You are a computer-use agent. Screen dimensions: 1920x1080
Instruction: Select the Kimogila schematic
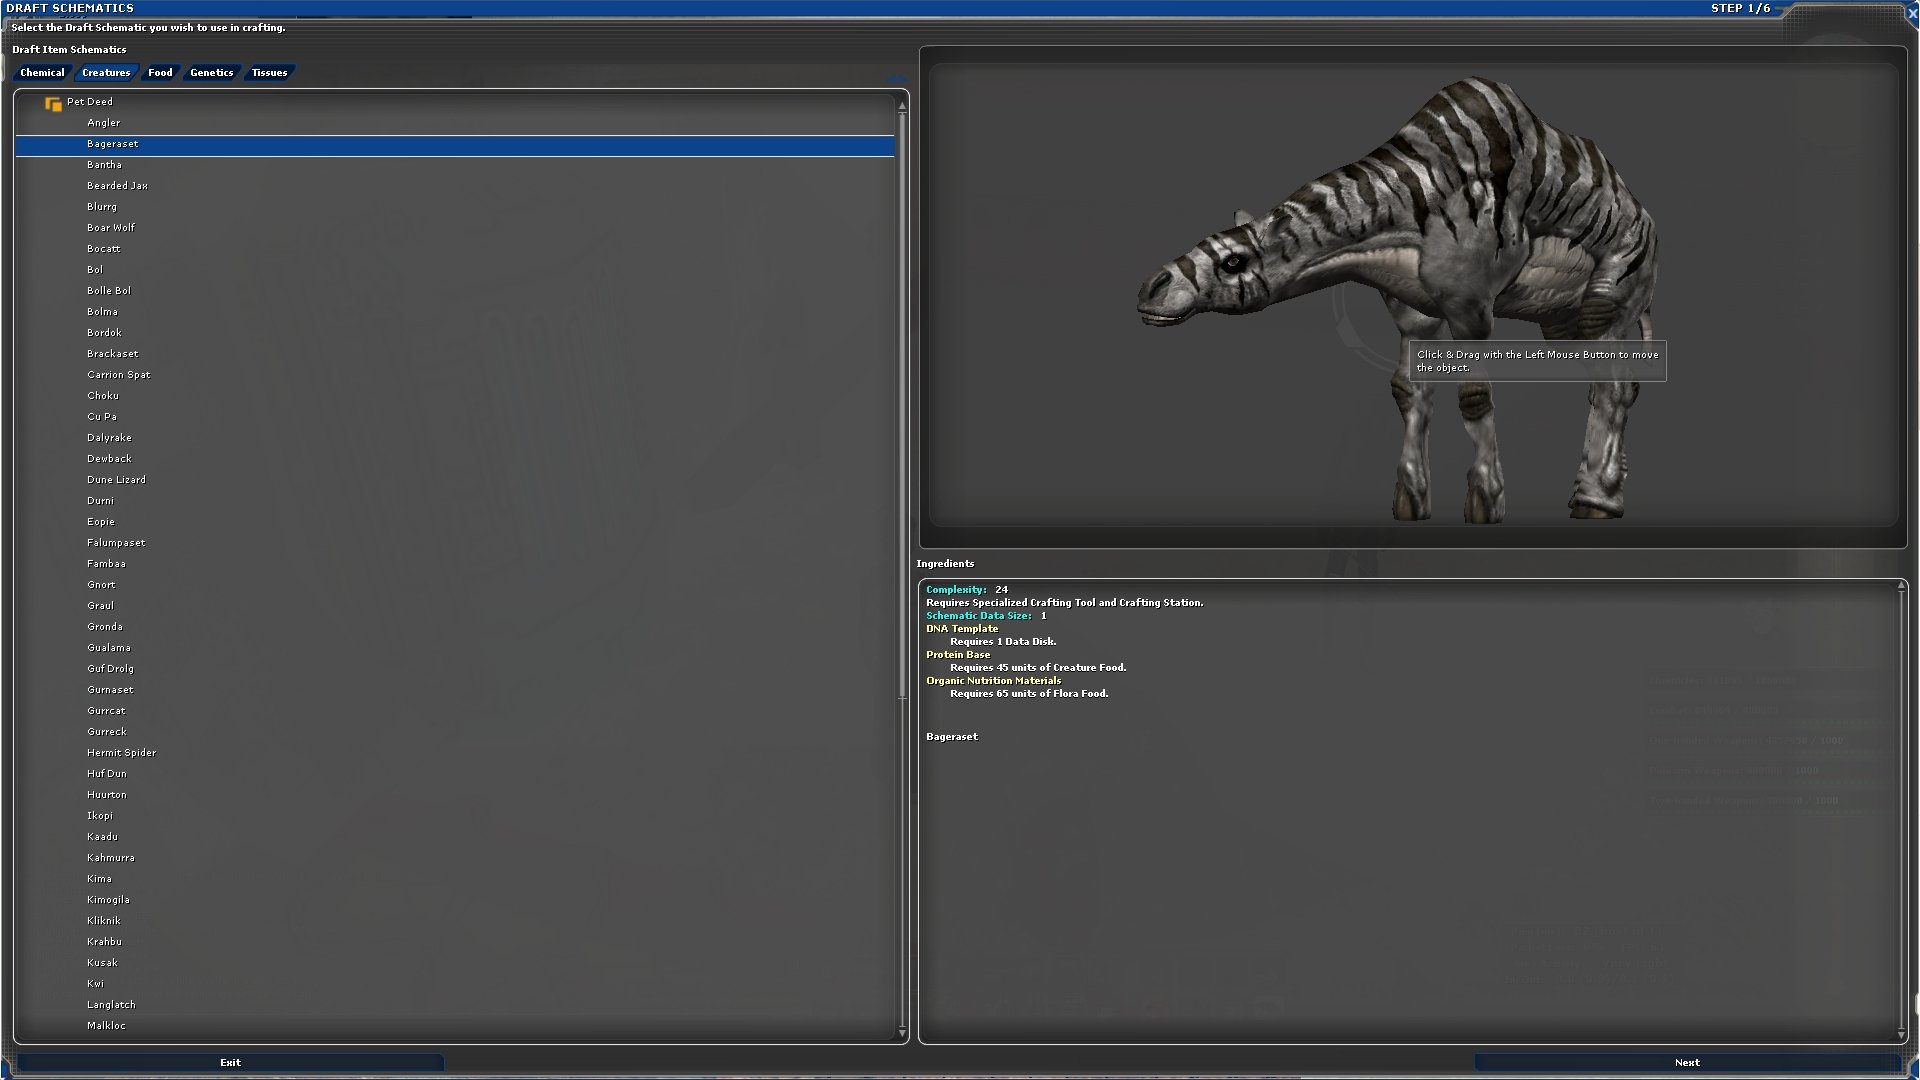(x=108, y=900)
